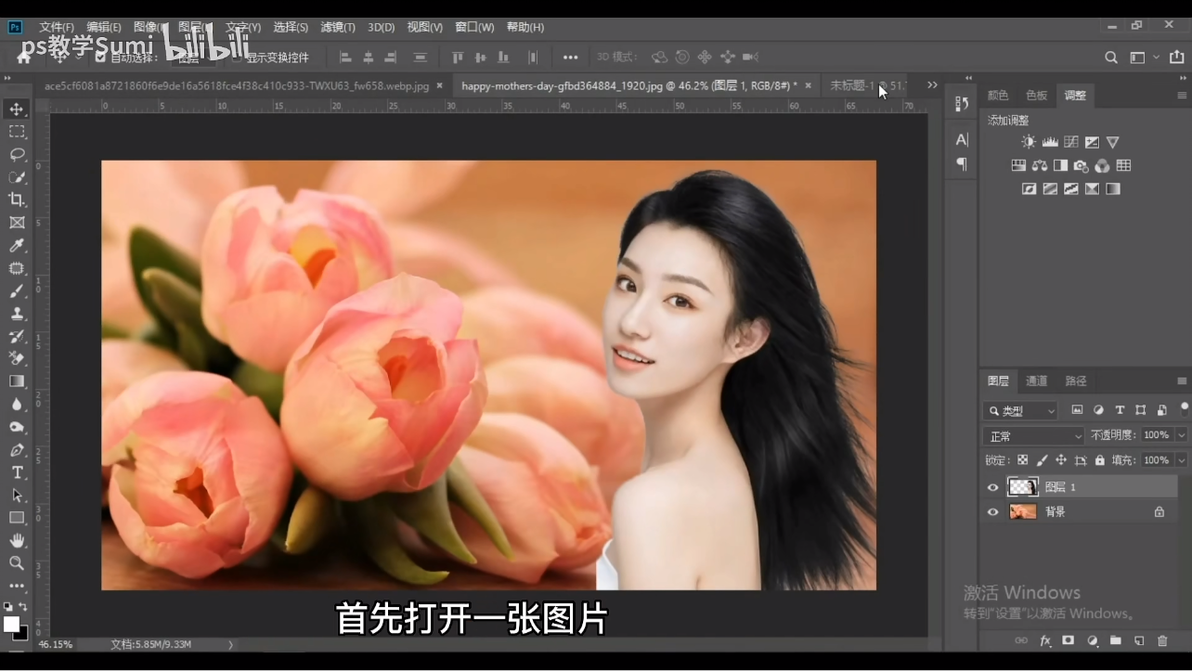Add a Vibrance adjustment

(1113, 142)
